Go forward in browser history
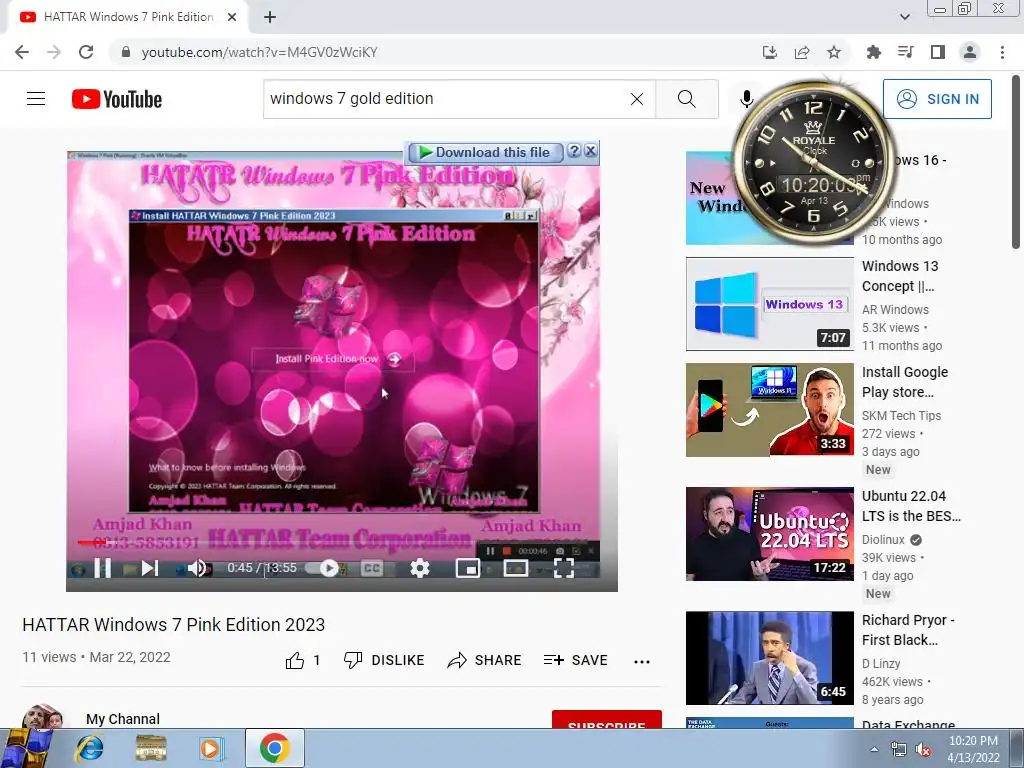This screenshot has width=1024, height=768. click(54, 52)
